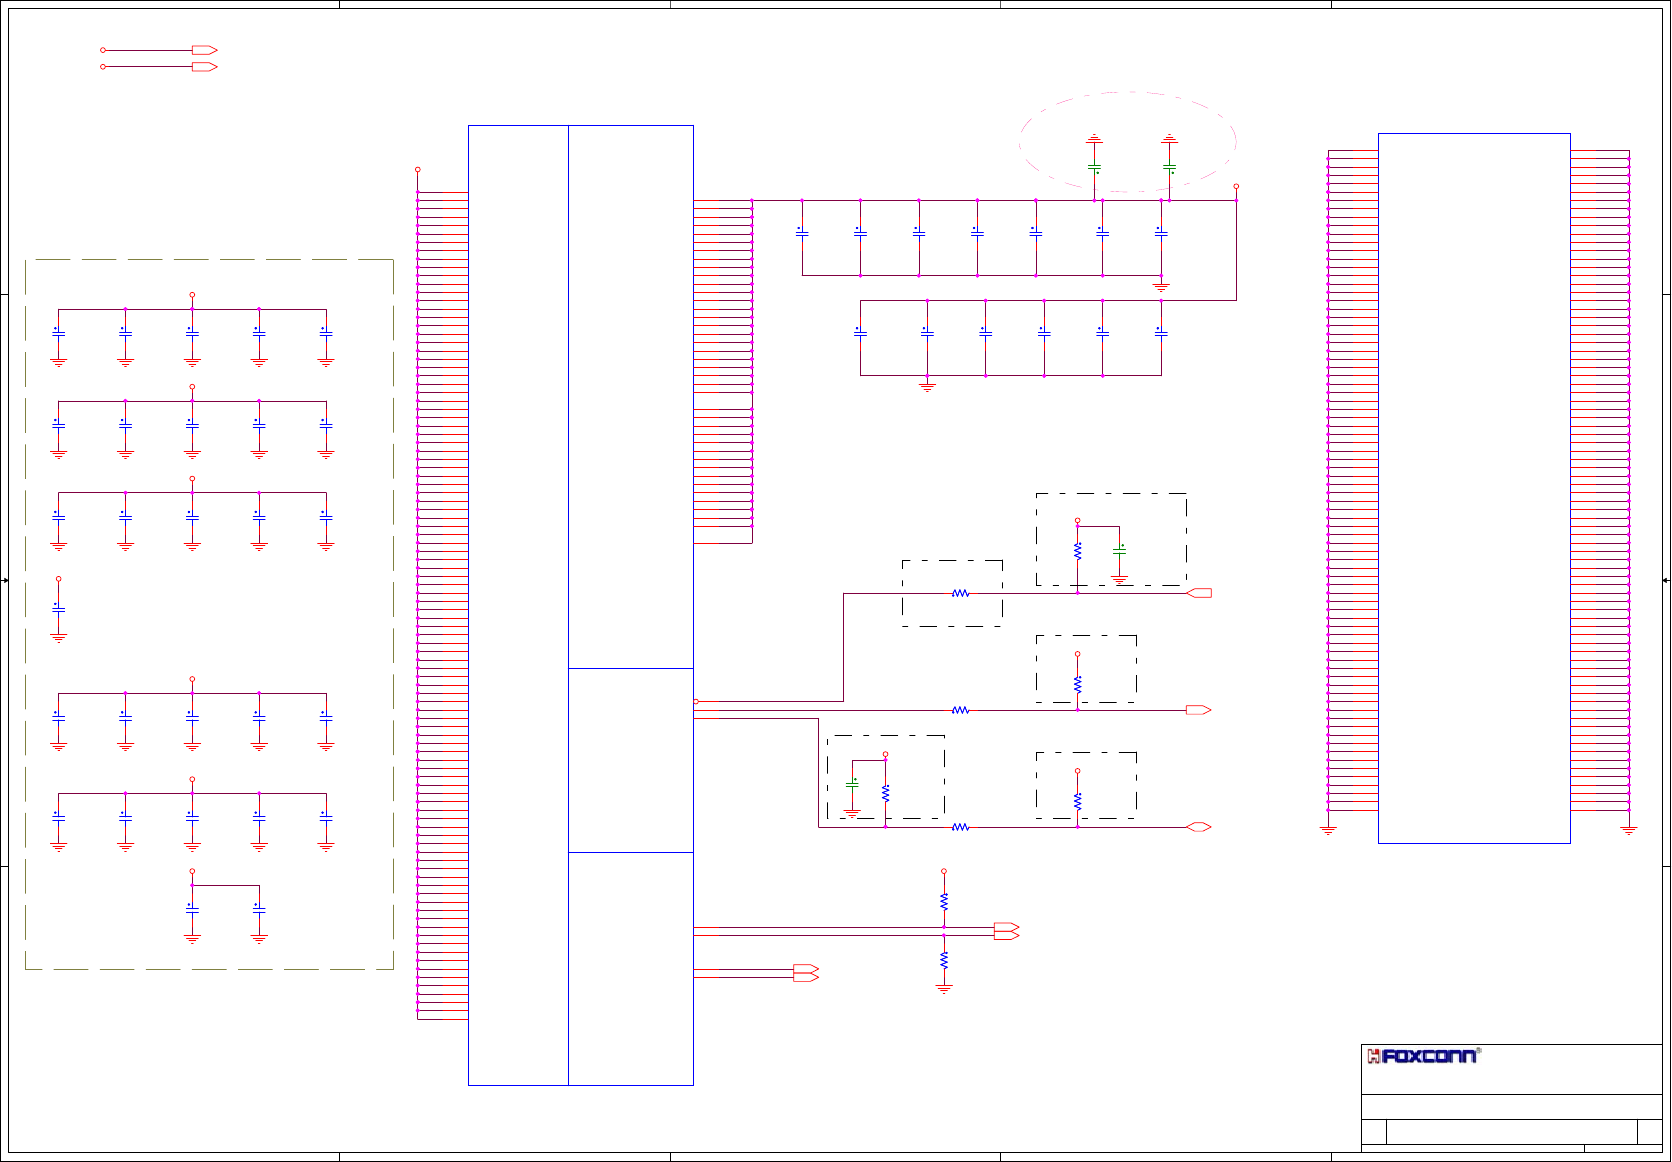Select the ground symbol under the right connector's right pin column

[1628, 830]
